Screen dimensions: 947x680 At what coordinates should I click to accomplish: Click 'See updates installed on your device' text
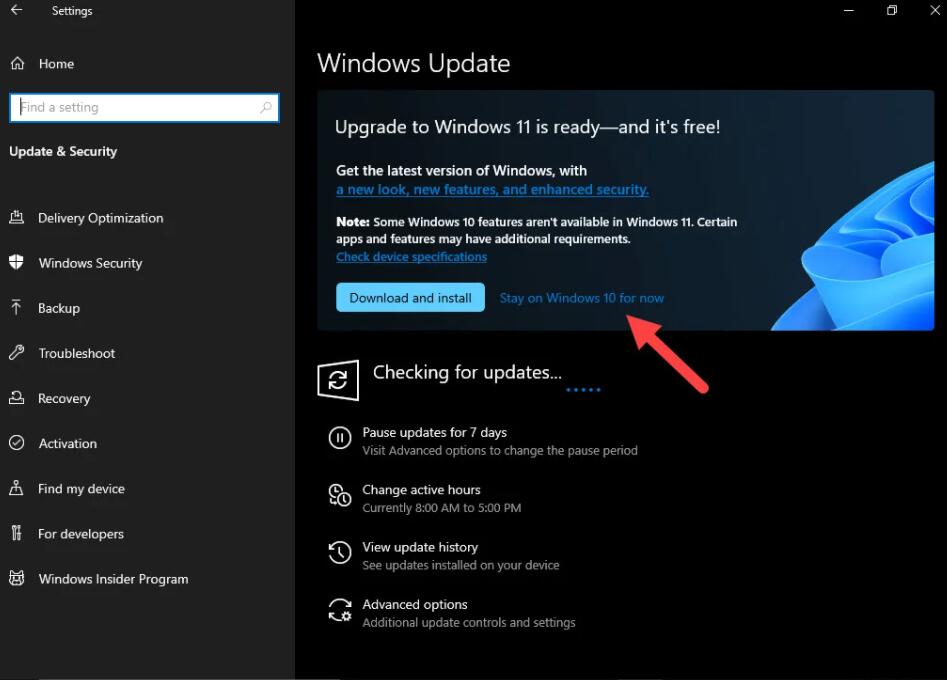pyautogui.click(x=461, y=565)
